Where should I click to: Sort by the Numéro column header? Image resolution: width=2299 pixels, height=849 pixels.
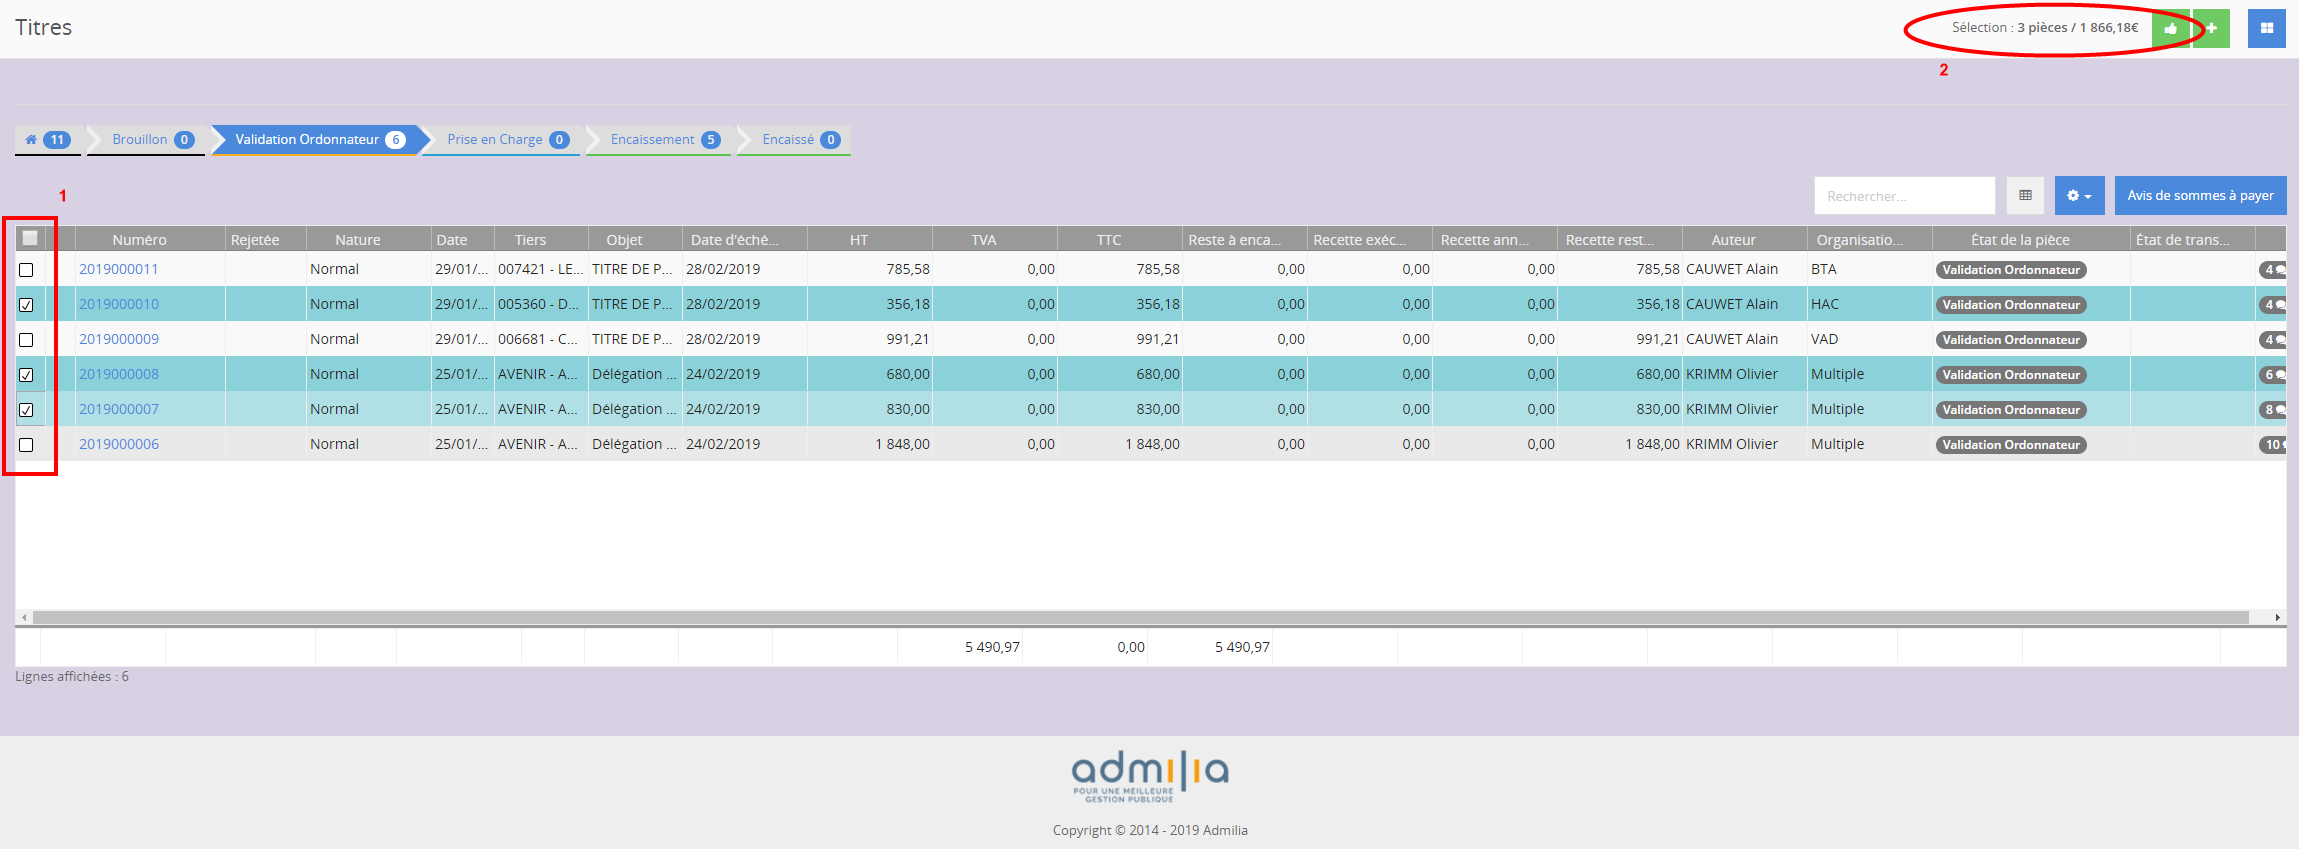tap(140, 240)
